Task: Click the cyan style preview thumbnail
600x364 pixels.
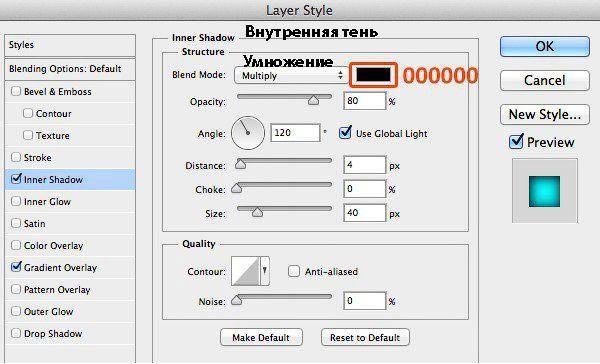Action: [x=545, y=191]
